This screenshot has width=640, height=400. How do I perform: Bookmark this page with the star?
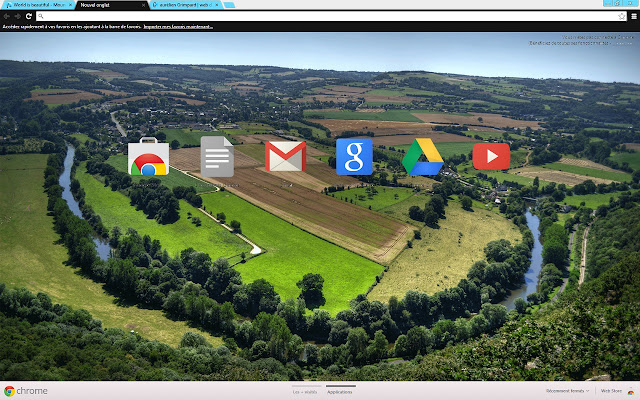(x=622, y=16)
